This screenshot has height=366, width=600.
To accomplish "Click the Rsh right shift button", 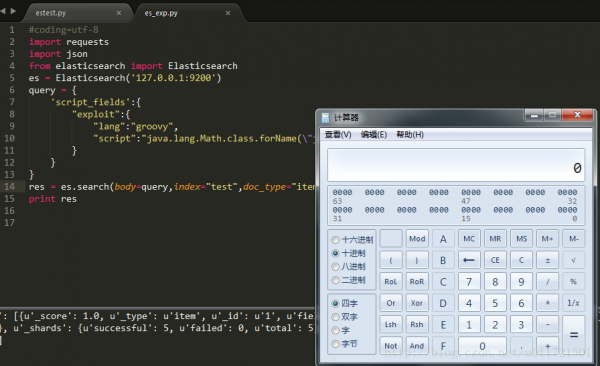I will [417, 325].
